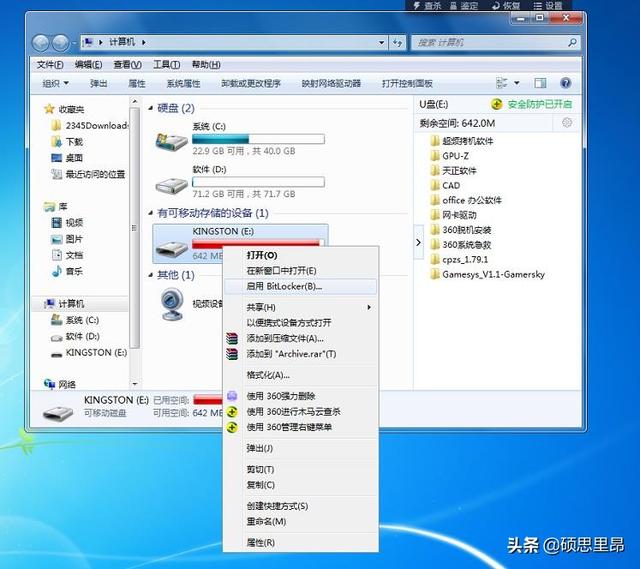Viewport: 640px width, 569px height.
Task: Click the Software (D:) drive icon
Action: tap(171, 186)
